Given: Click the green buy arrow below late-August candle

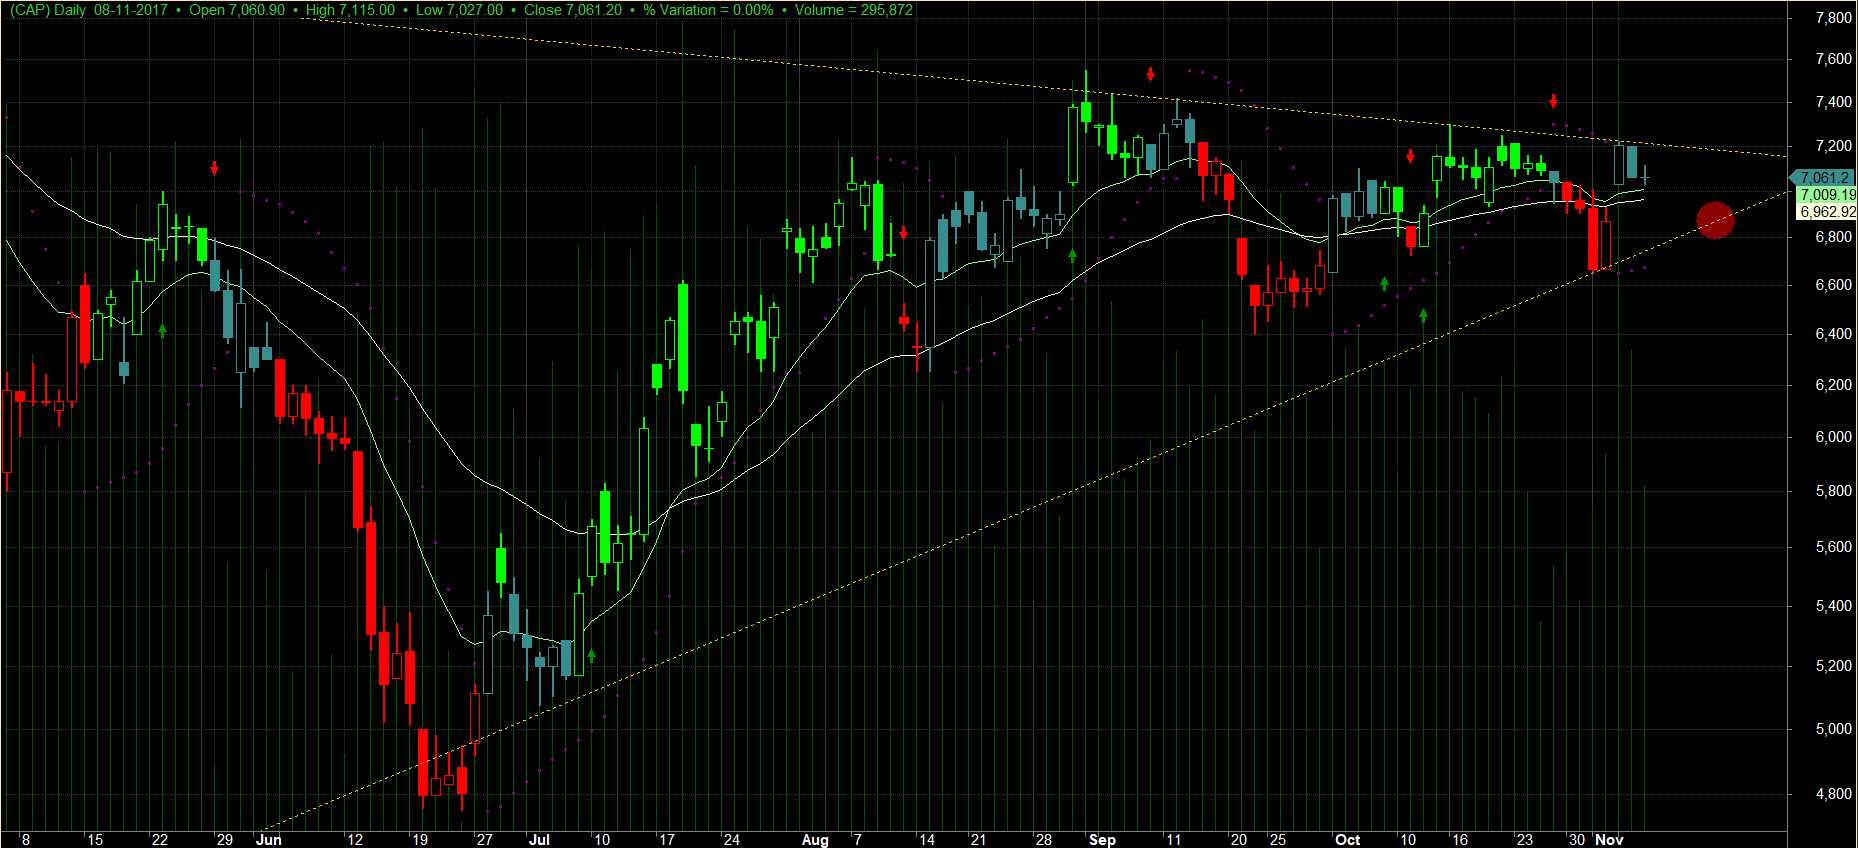Looking at the screenshot, I should click(1072, 255).
